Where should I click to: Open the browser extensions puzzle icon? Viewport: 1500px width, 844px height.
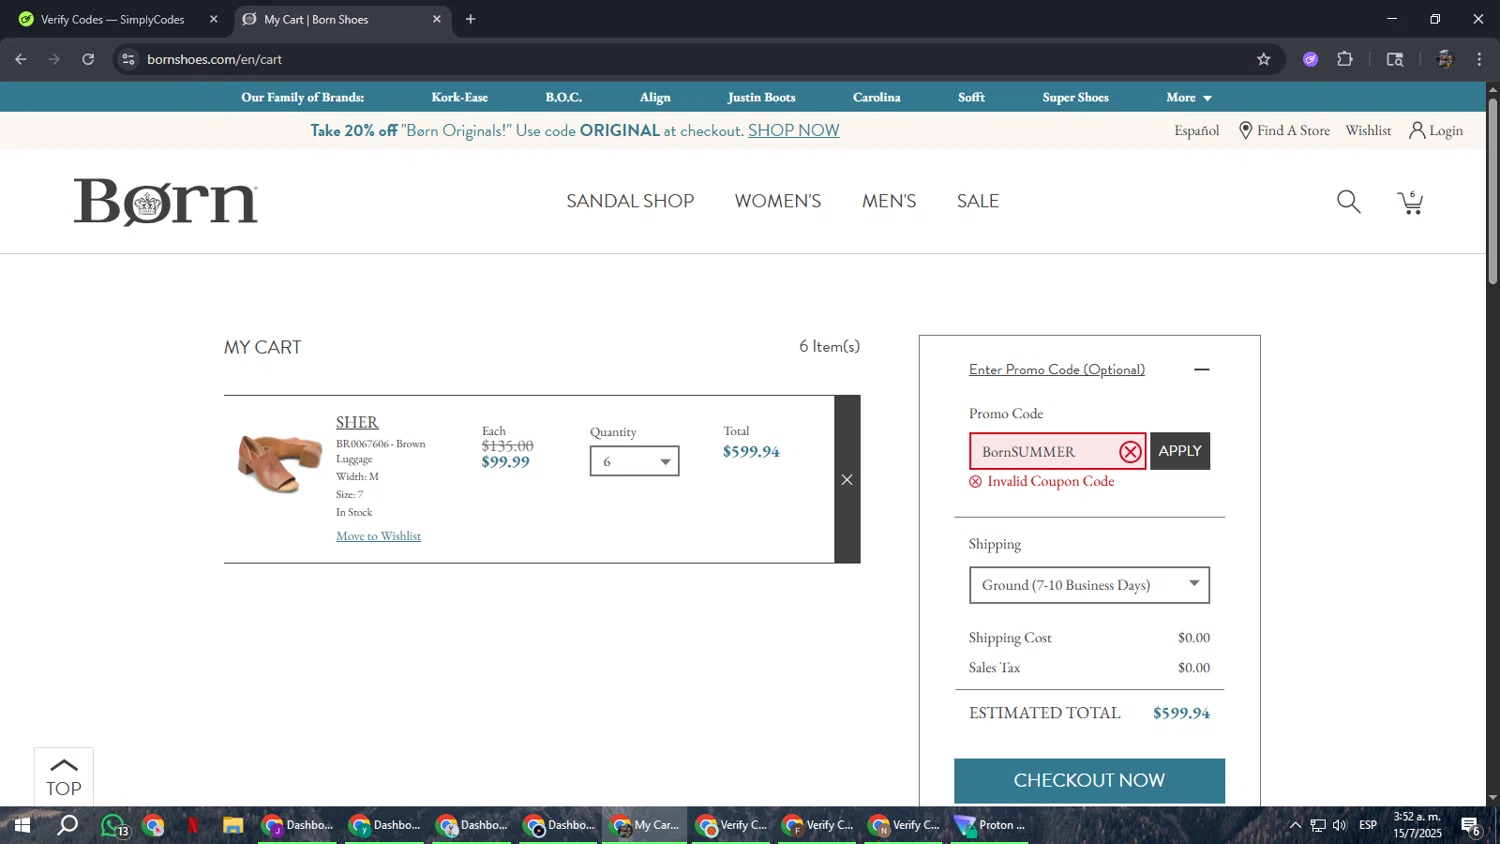tap(1345, 59)
